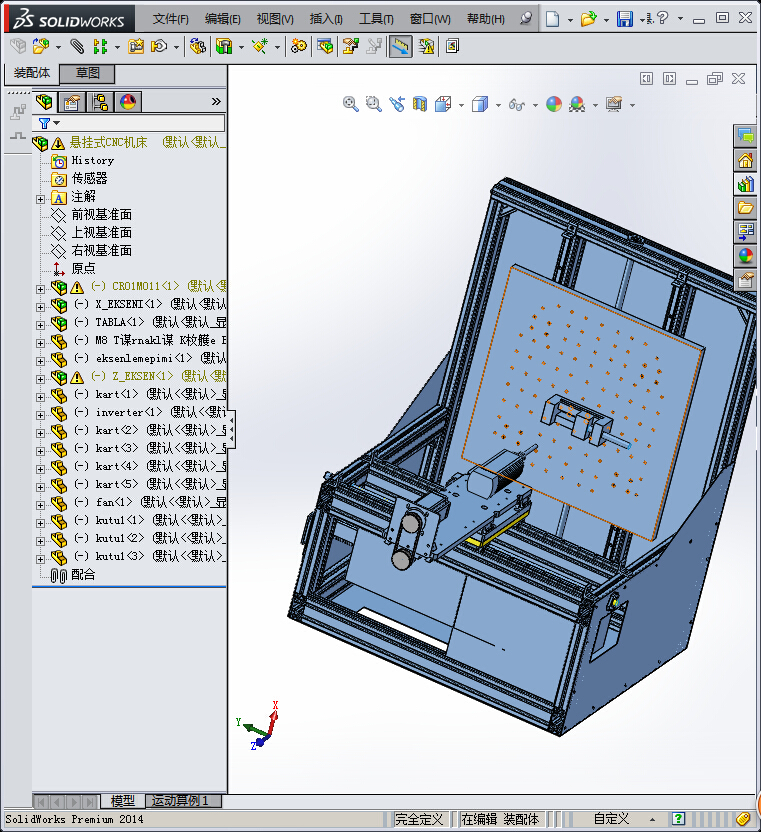Open the ConfigurationManager tab icon

click(x=100, y=101)
